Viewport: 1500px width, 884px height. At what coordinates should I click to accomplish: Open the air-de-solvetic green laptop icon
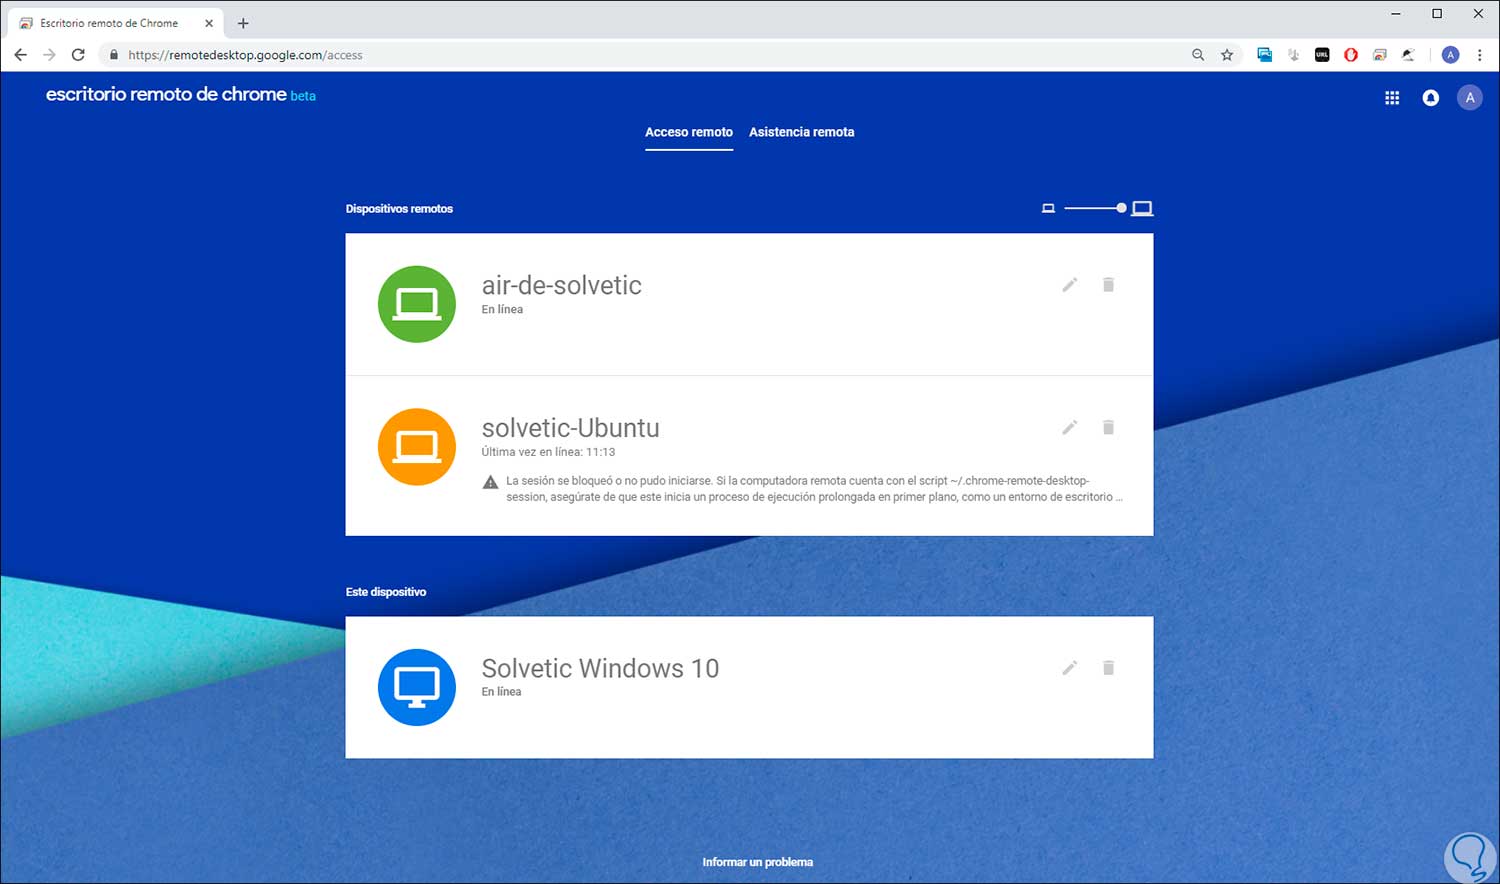[x=417, y=304]
